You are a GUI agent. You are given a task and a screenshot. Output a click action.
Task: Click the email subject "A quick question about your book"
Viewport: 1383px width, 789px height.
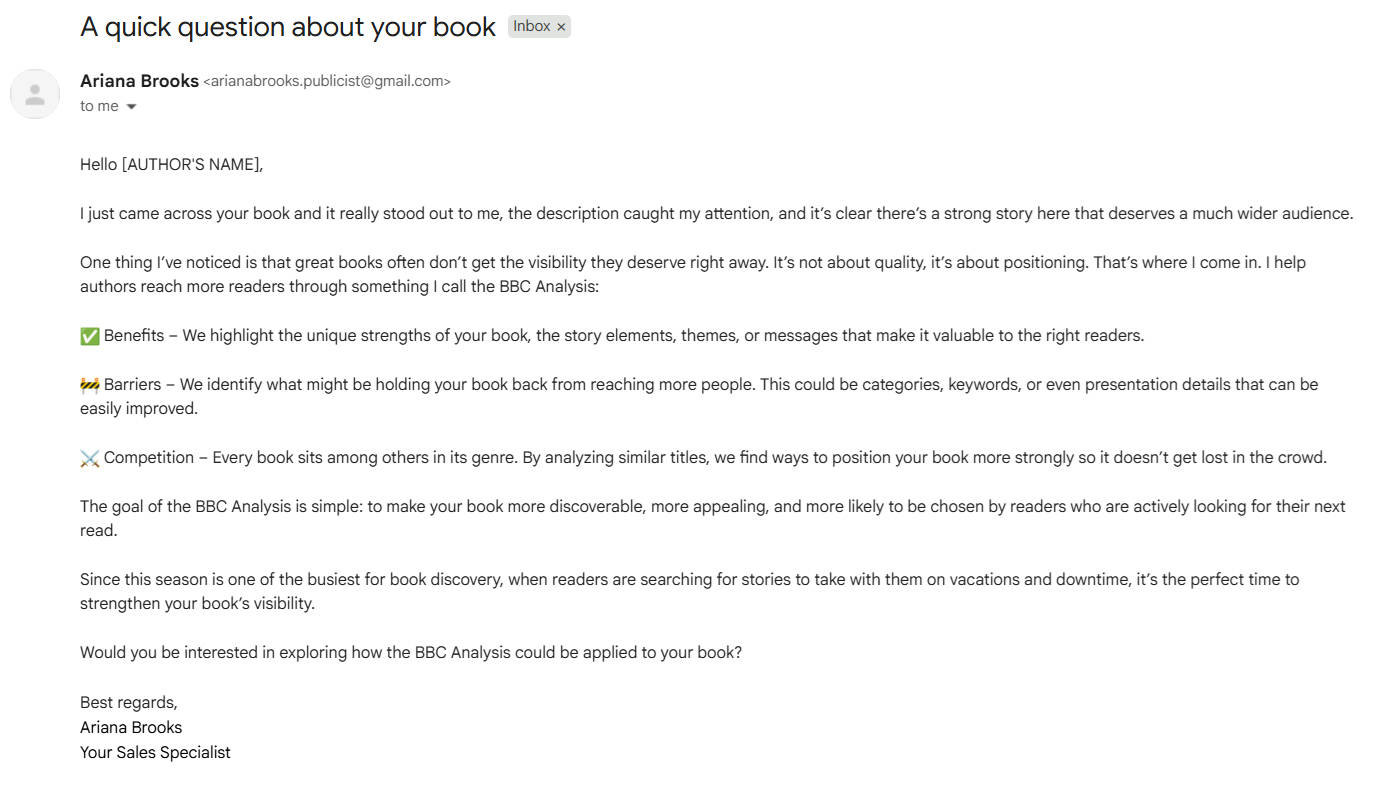[288, 27]
